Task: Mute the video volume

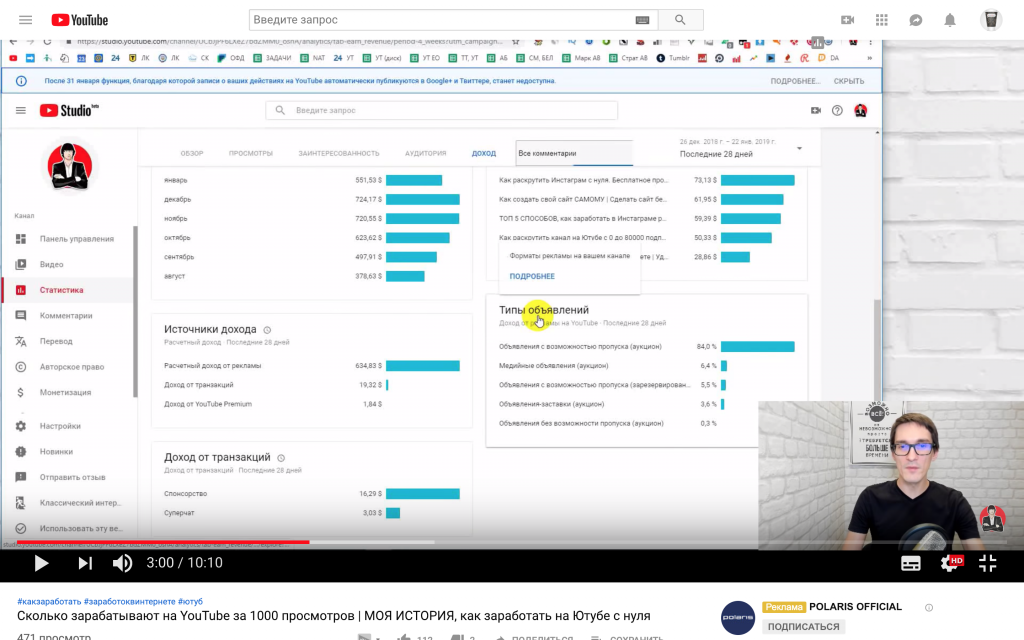Action: 122,563
